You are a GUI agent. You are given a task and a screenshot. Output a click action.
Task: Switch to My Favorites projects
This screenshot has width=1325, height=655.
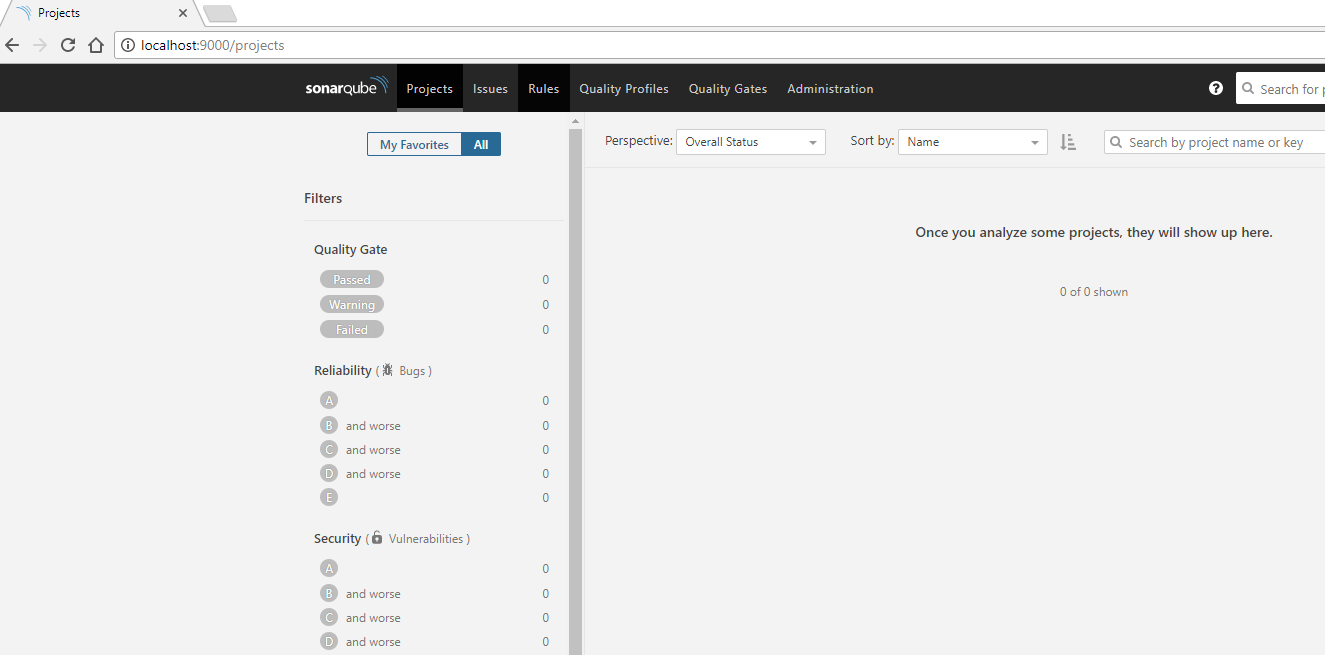(414, 145)
